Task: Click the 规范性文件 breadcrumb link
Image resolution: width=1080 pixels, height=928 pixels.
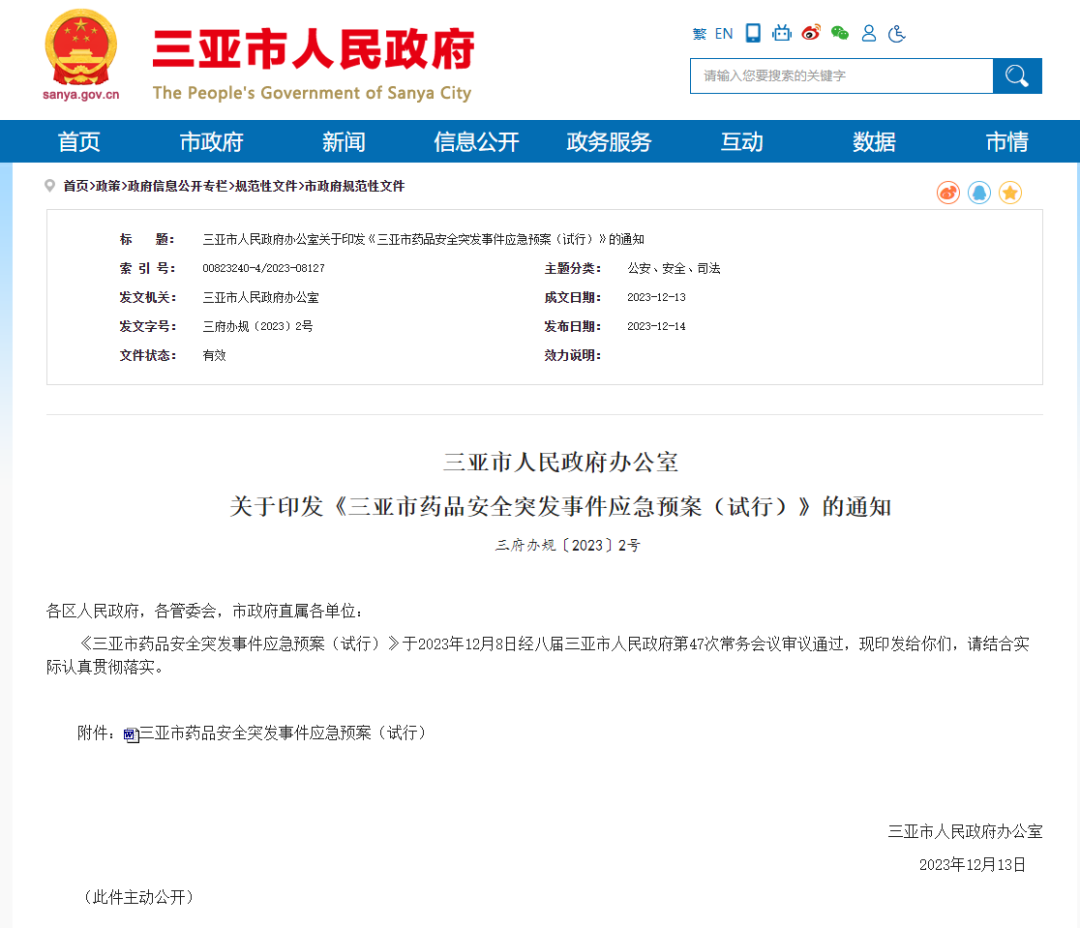Action: [x=266, y=186]
